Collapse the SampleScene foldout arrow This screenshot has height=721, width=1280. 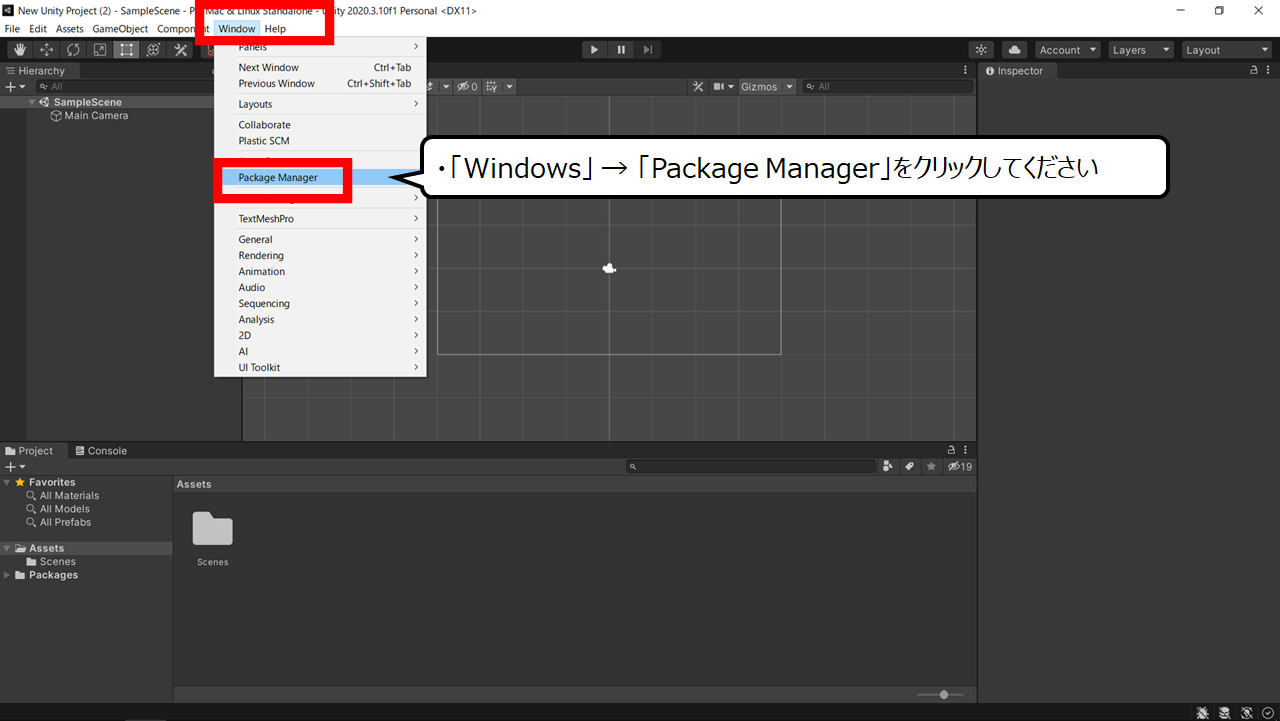pyautogui.click(x=33, y=102)
